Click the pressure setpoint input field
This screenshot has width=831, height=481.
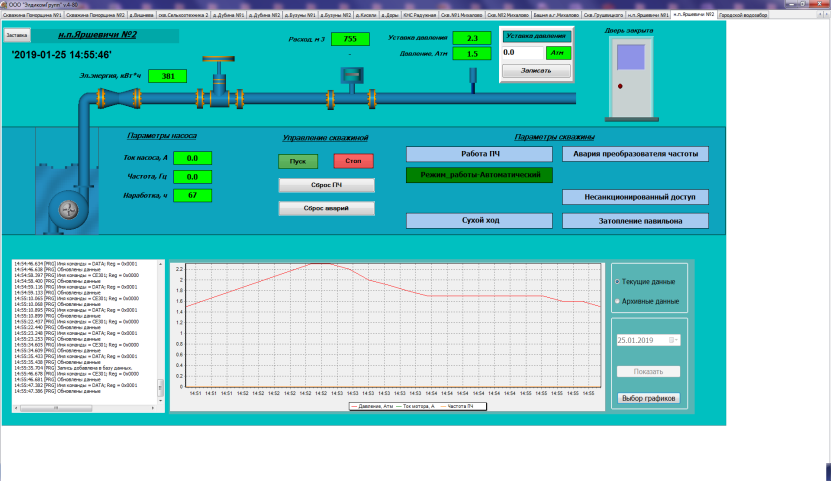click(x=523, y=52)
